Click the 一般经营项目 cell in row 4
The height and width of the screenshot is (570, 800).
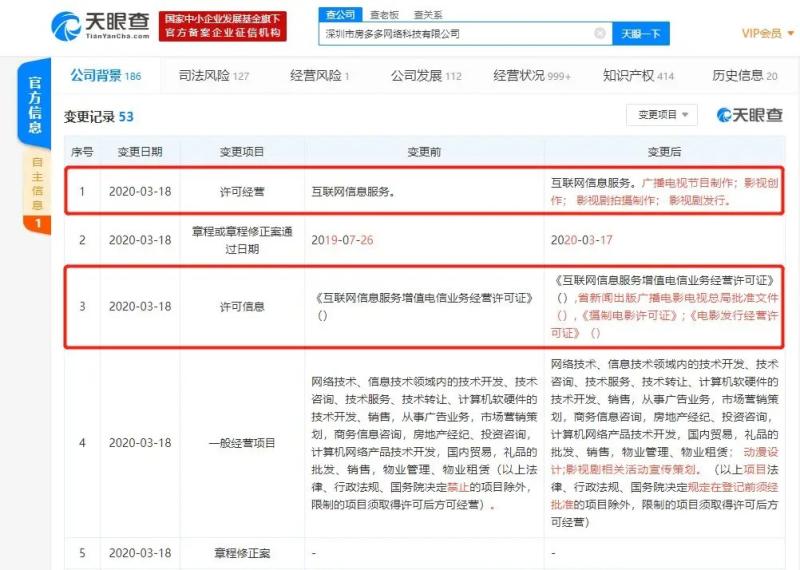(x=242, y=443)
